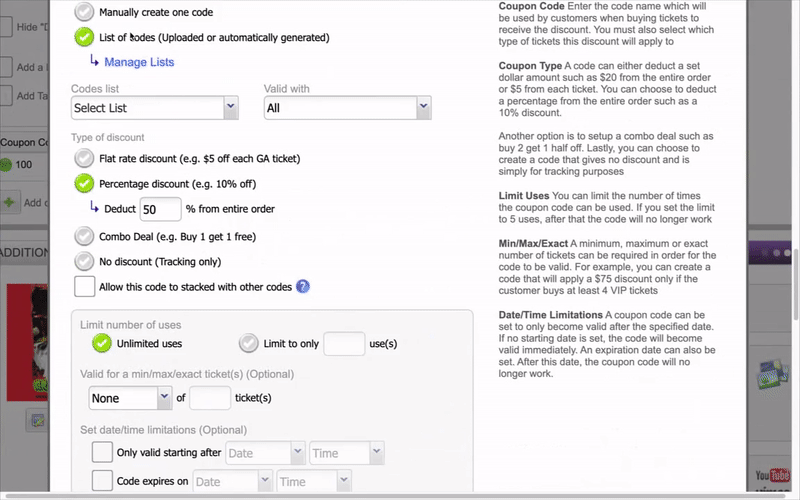800x500 pixels.
Task: Click the small image edit icon below poster
Action: pyautogui.click(x=37, y=421)
